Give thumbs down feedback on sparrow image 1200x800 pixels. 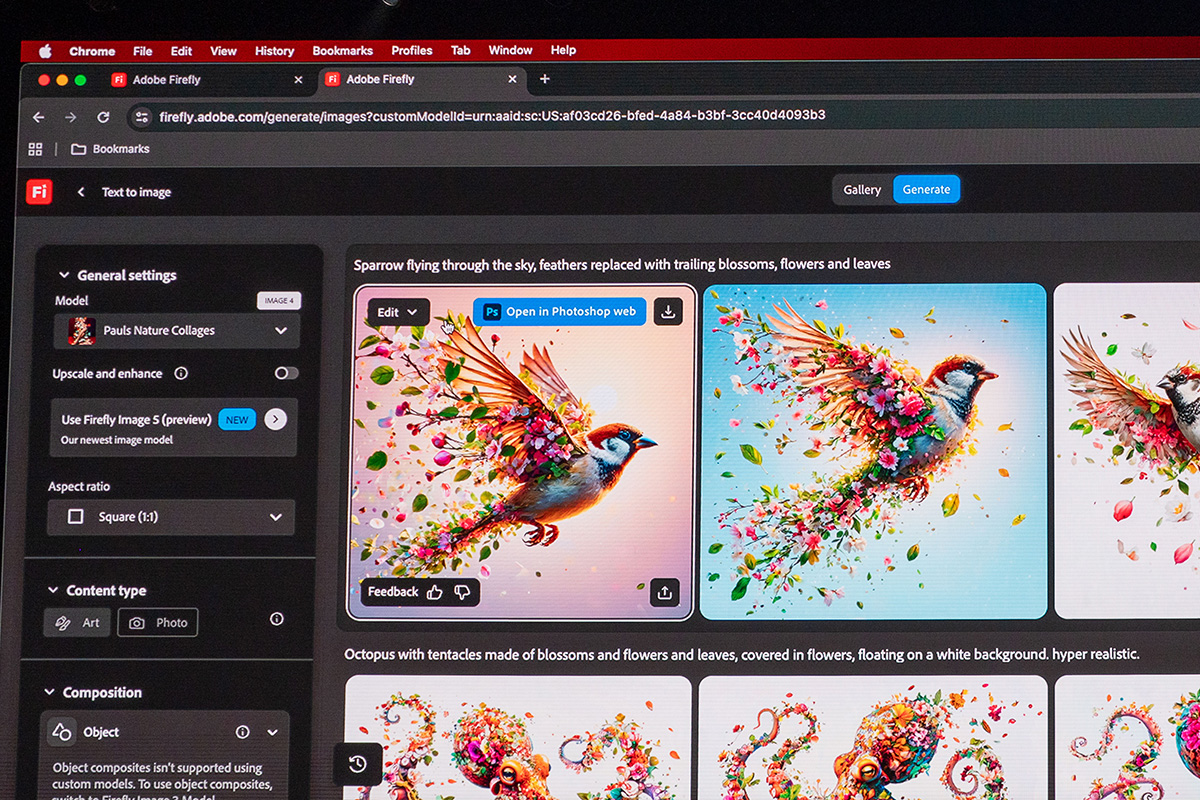462,592
